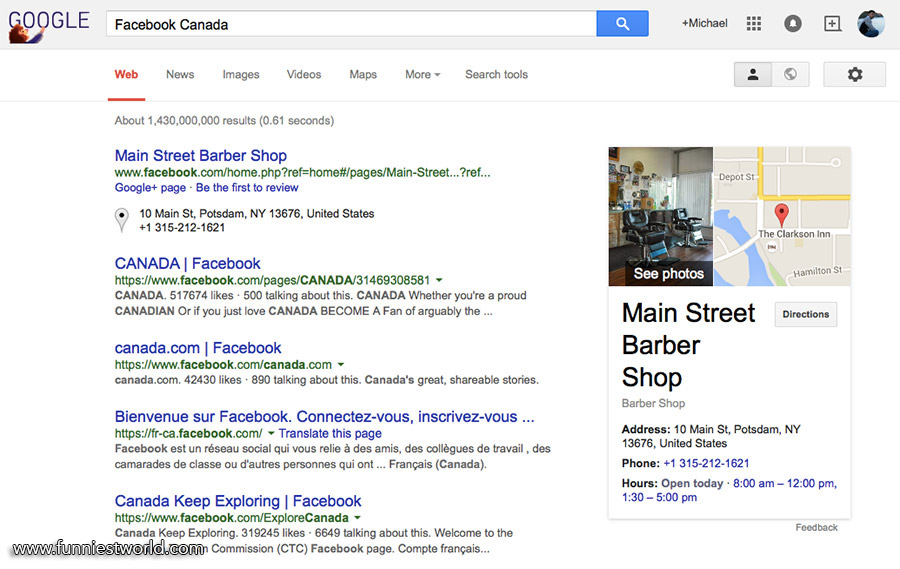Click the Google doodle logo
This screenshot has height=569, width=900.
(x=48, y=25)
